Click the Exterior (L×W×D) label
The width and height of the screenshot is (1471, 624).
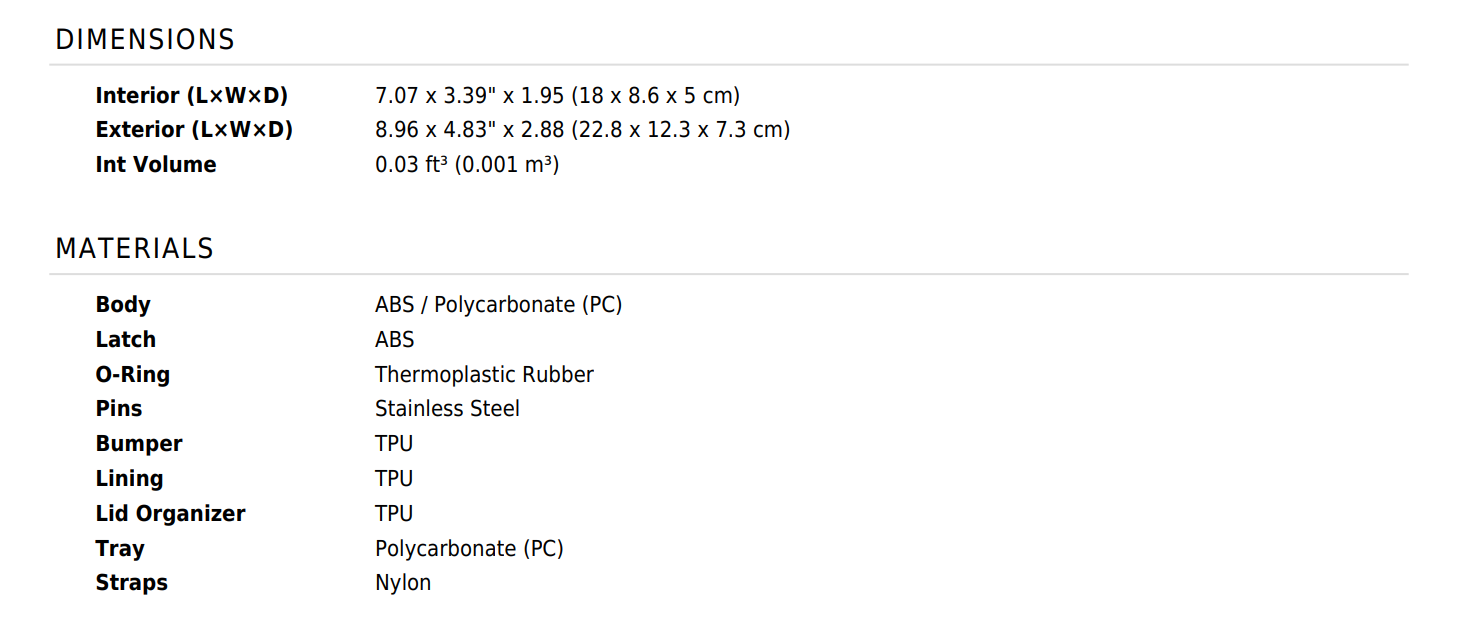pos(194,130)
